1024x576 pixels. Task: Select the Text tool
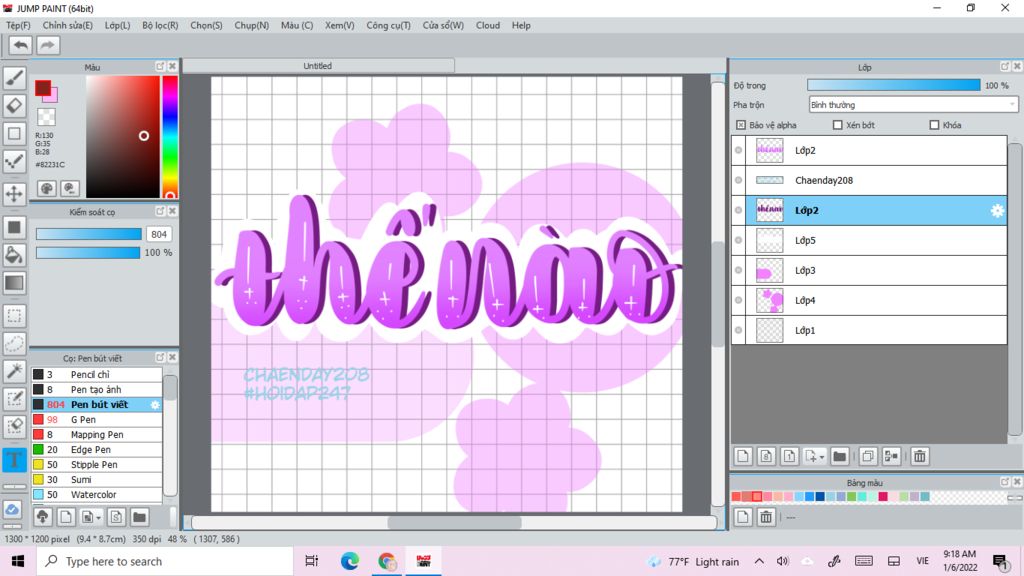point(14,460)
